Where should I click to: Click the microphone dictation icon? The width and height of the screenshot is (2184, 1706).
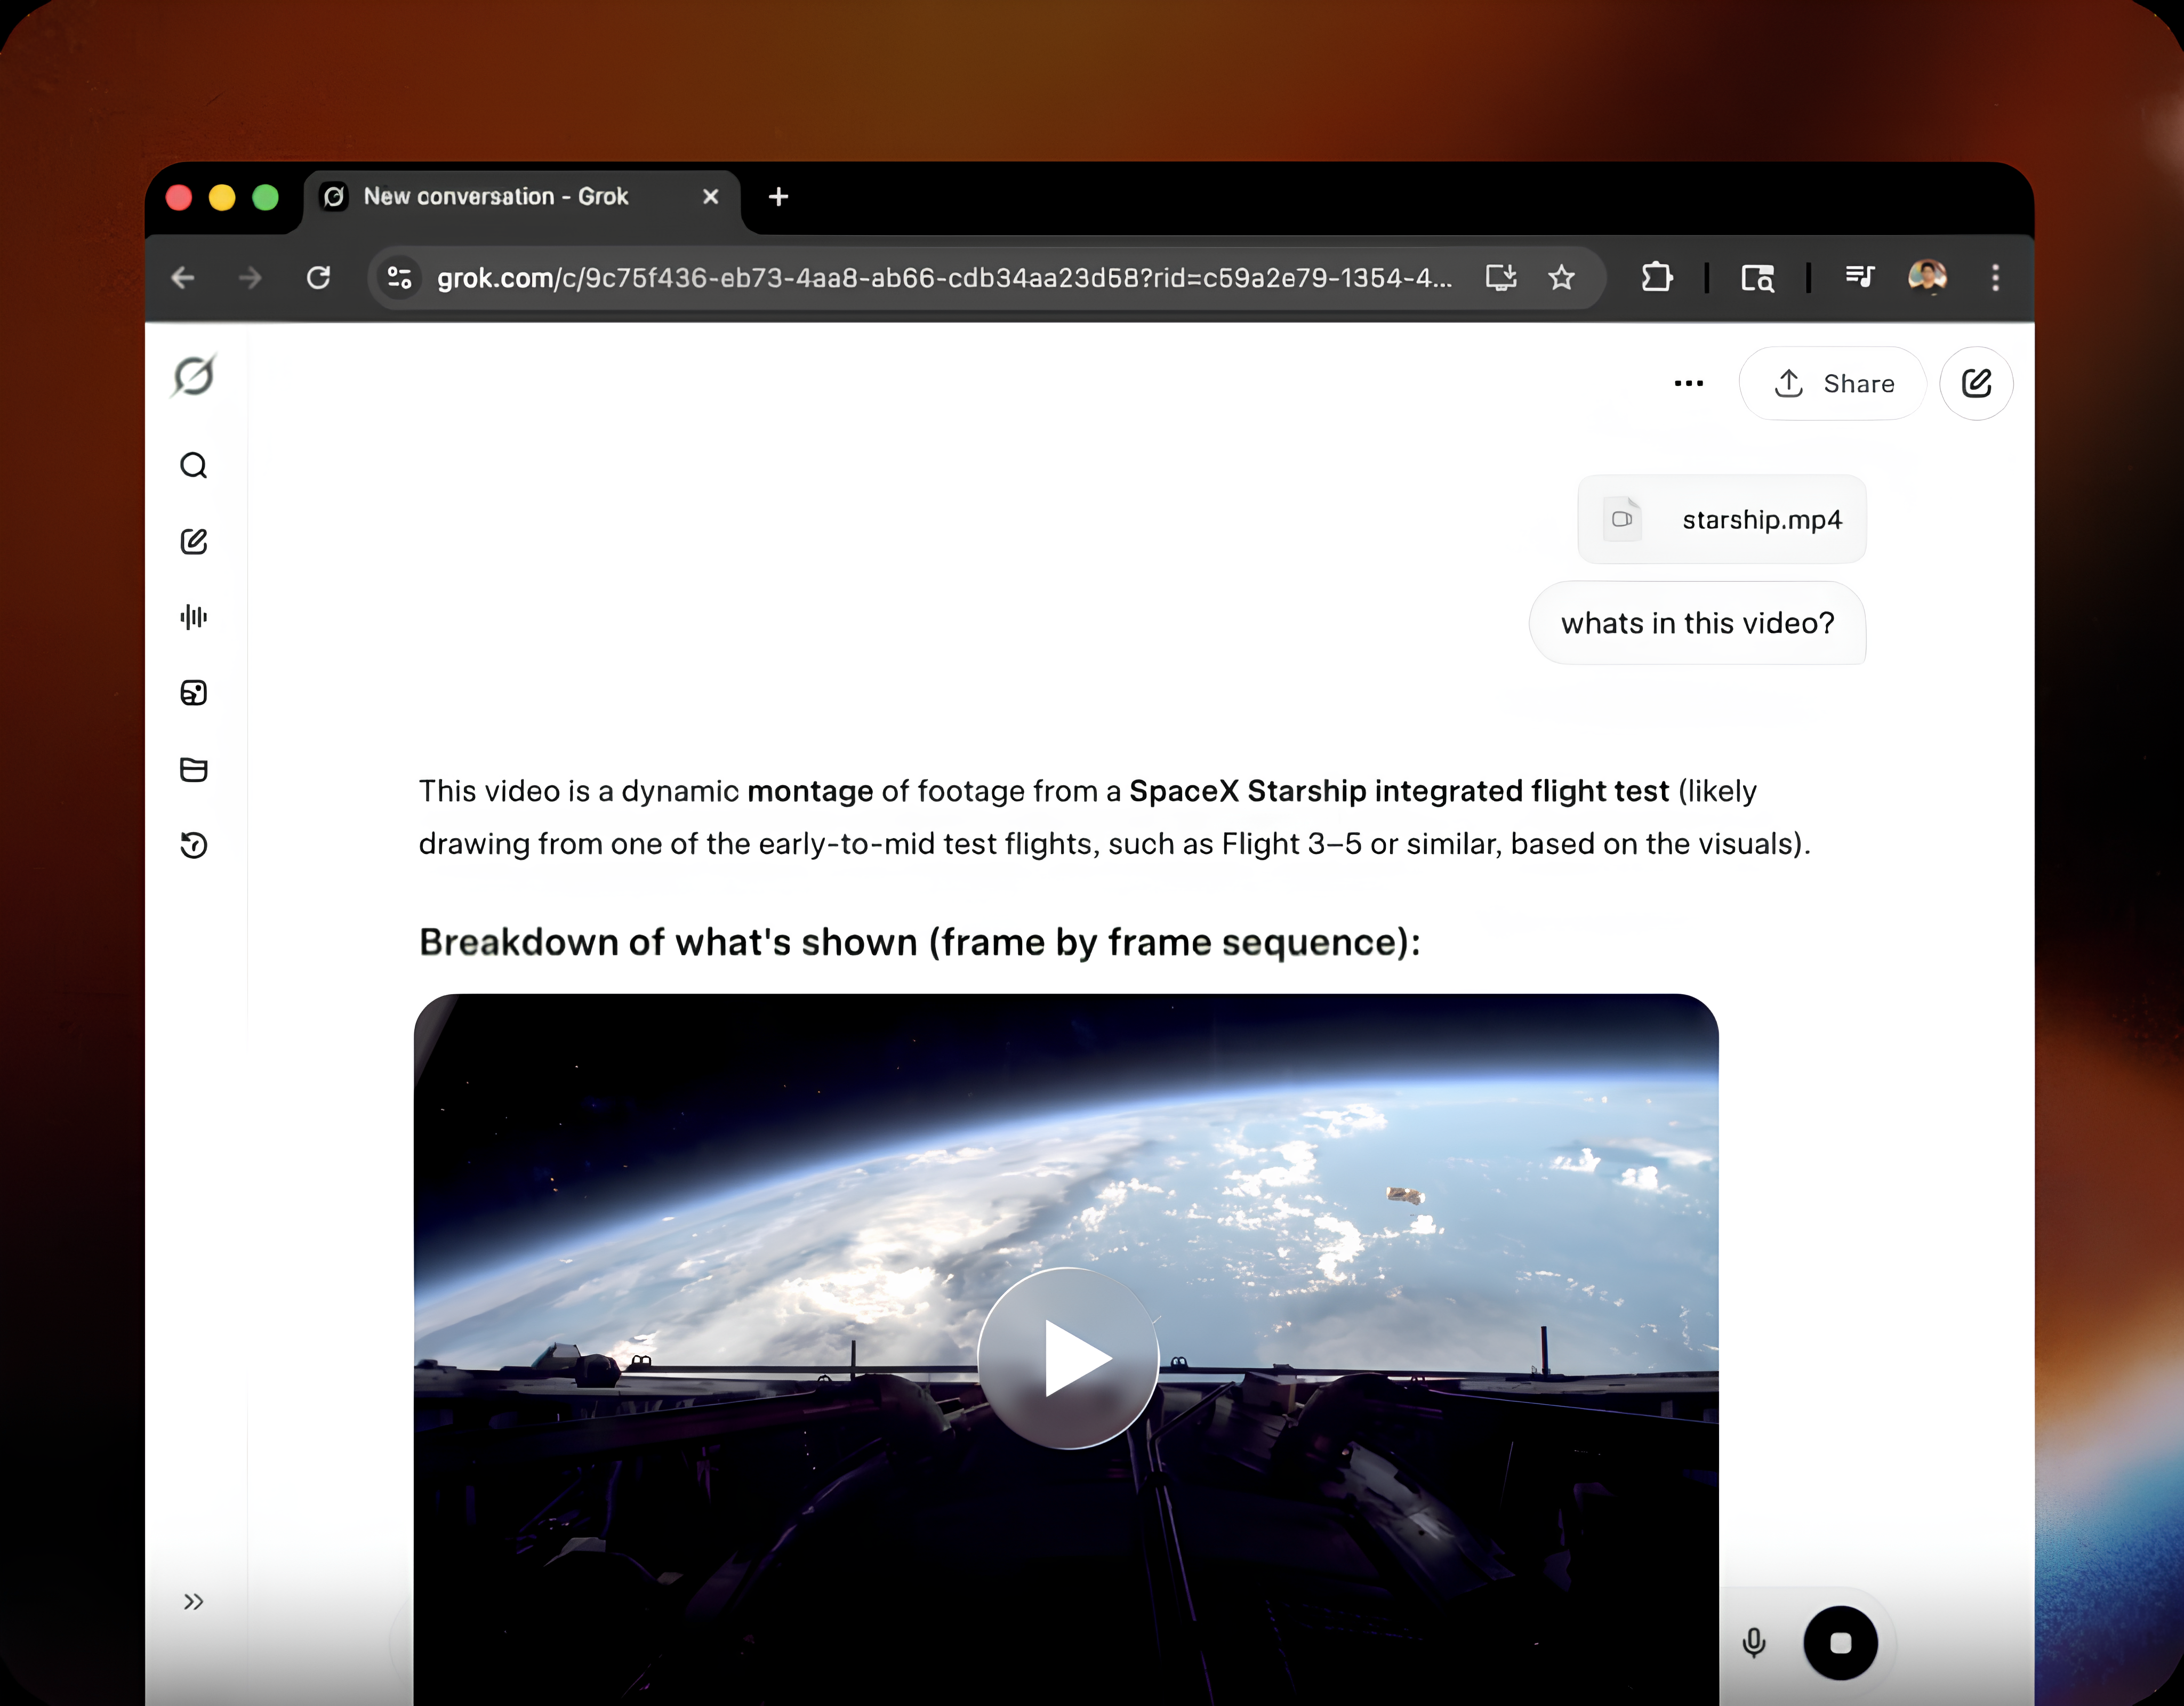click(1754, 1643)
